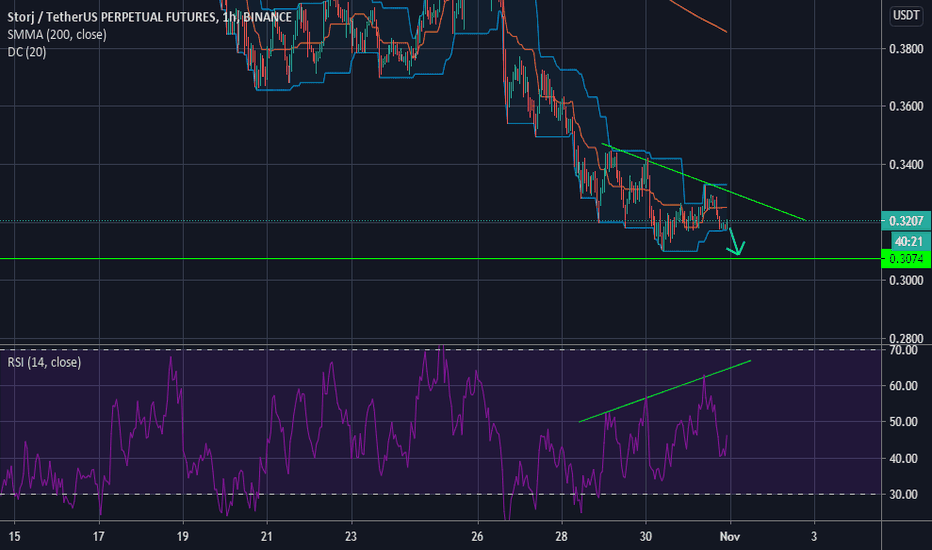Click the green horizontal line price label 0.3074
Screen dimensions: 932x550
(906, 259)
